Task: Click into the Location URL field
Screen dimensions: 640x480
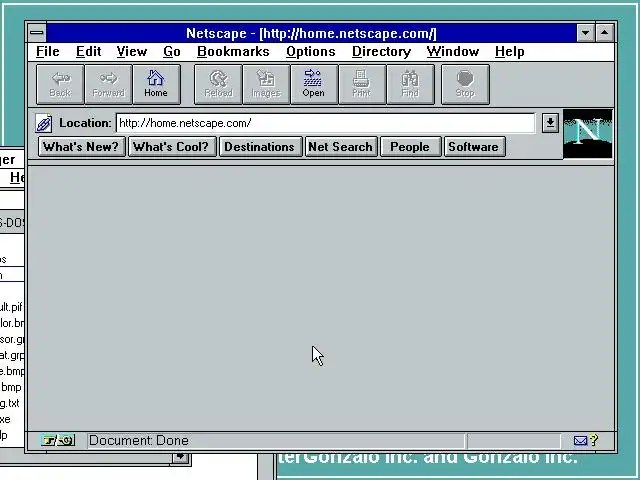Action: tap(325, 123)
